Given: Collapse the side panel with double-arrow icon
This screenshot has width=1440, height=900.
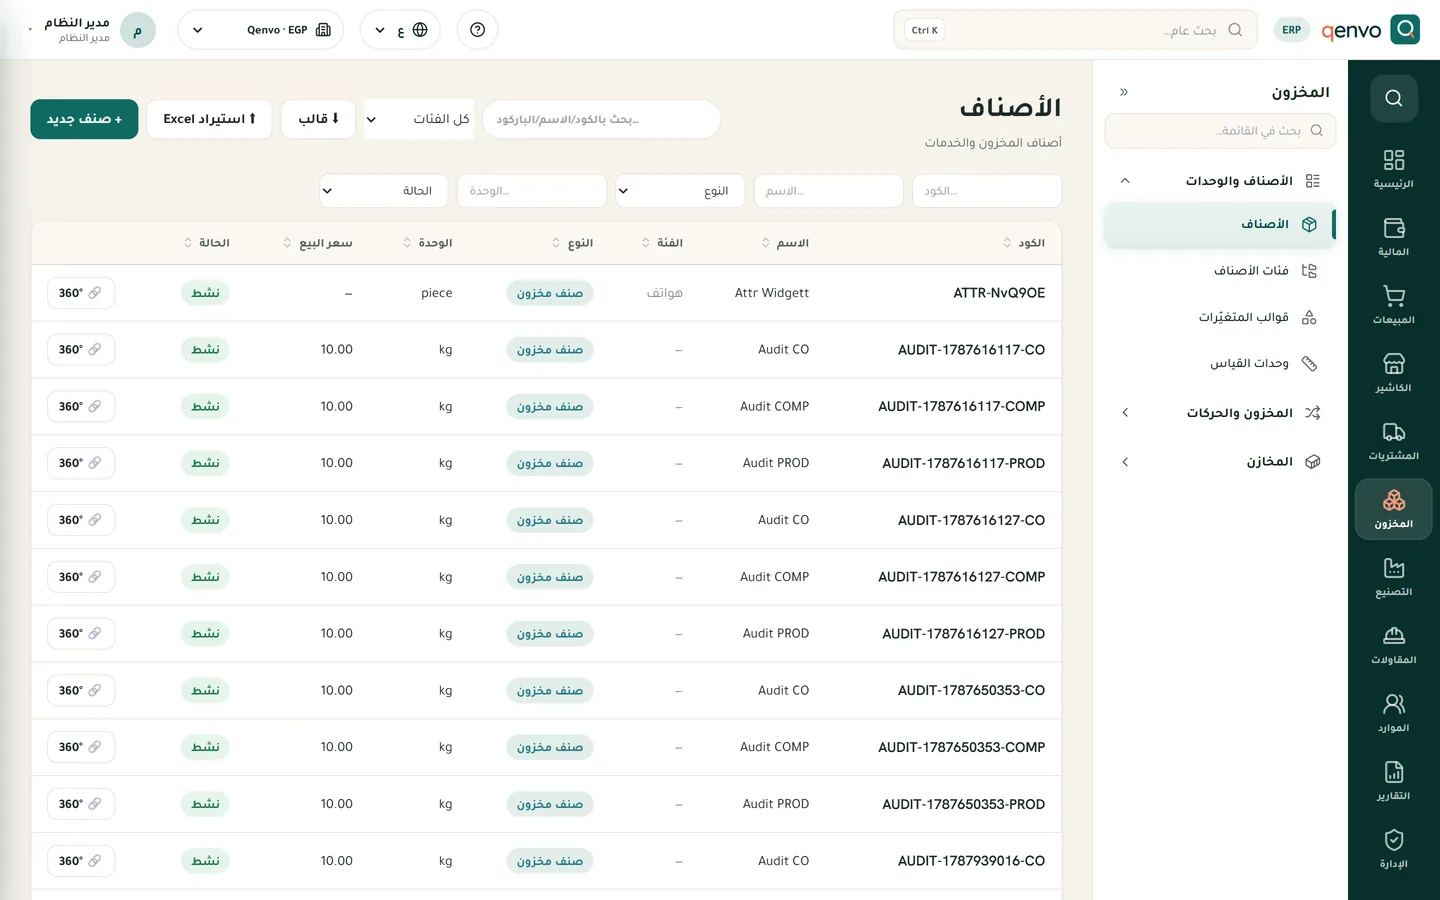Looking at the screenshot, I should point(1124,92).
